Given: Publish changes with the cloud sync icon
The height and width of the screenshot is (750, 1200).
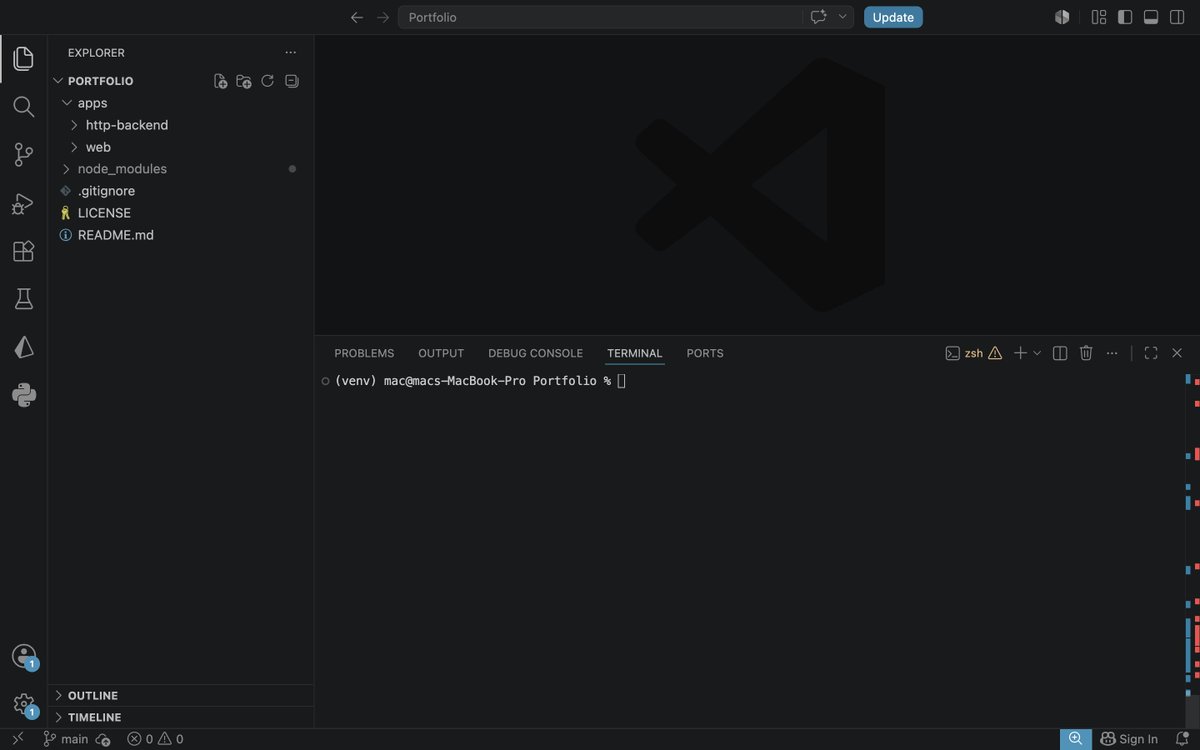Looking at the screenshot, I should coord(103,739).
